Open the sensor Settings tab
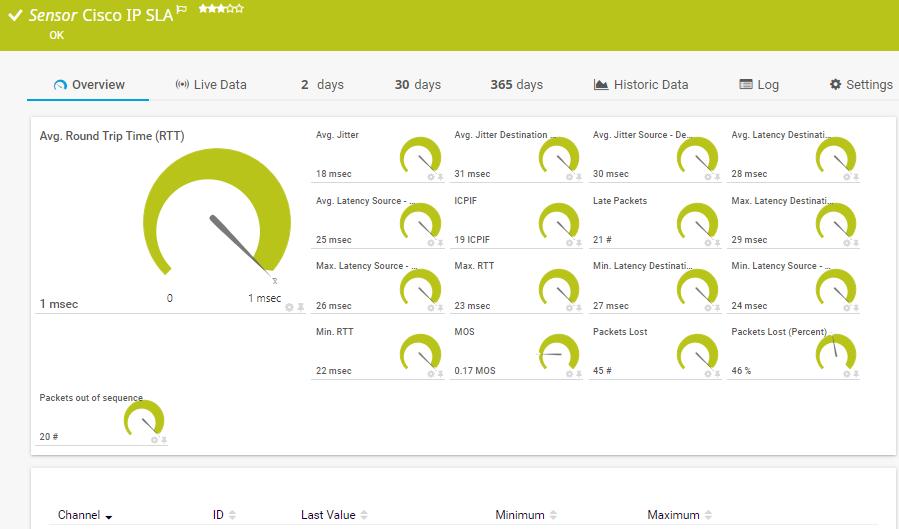Viewport: 899px width, 529px height. (861, 85)
